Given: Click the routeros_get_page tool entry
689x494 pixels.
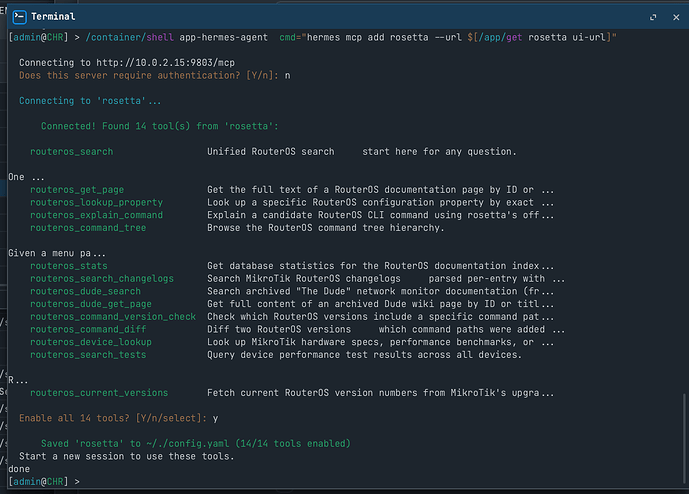Looking at the screenshot, I should 77,190.
